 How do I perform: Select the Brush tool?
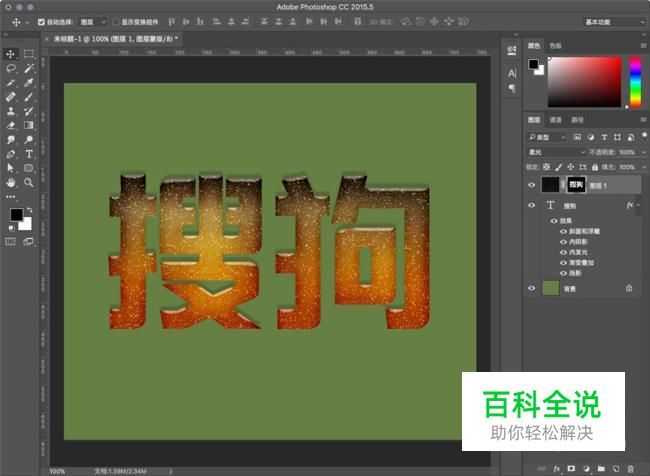click(29, 97)
